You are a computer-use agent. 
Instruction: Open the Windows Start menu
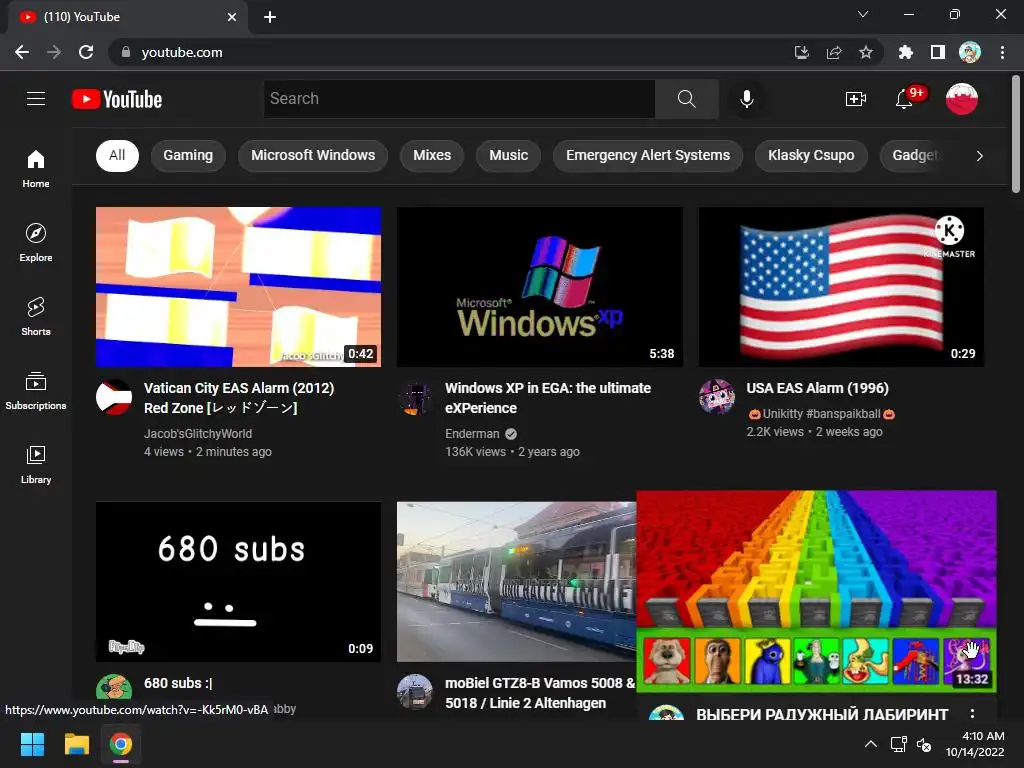(32, 744)
